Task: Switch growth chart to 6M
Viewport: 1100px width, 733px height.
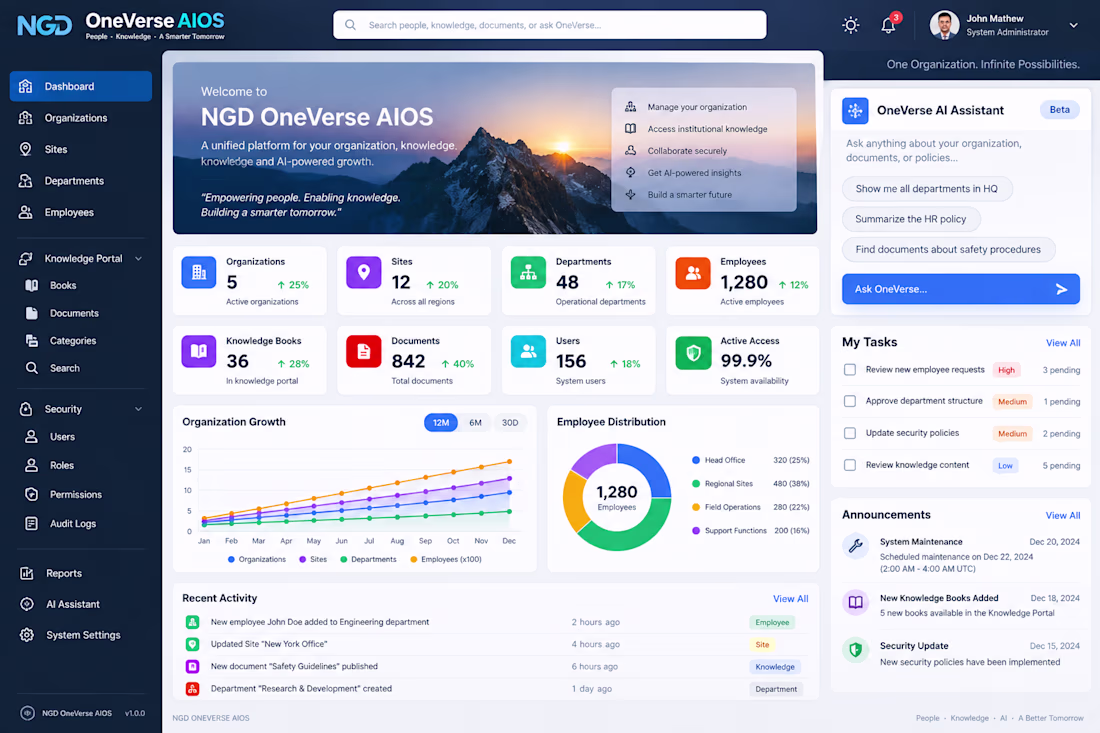Action: coord(475,423)
